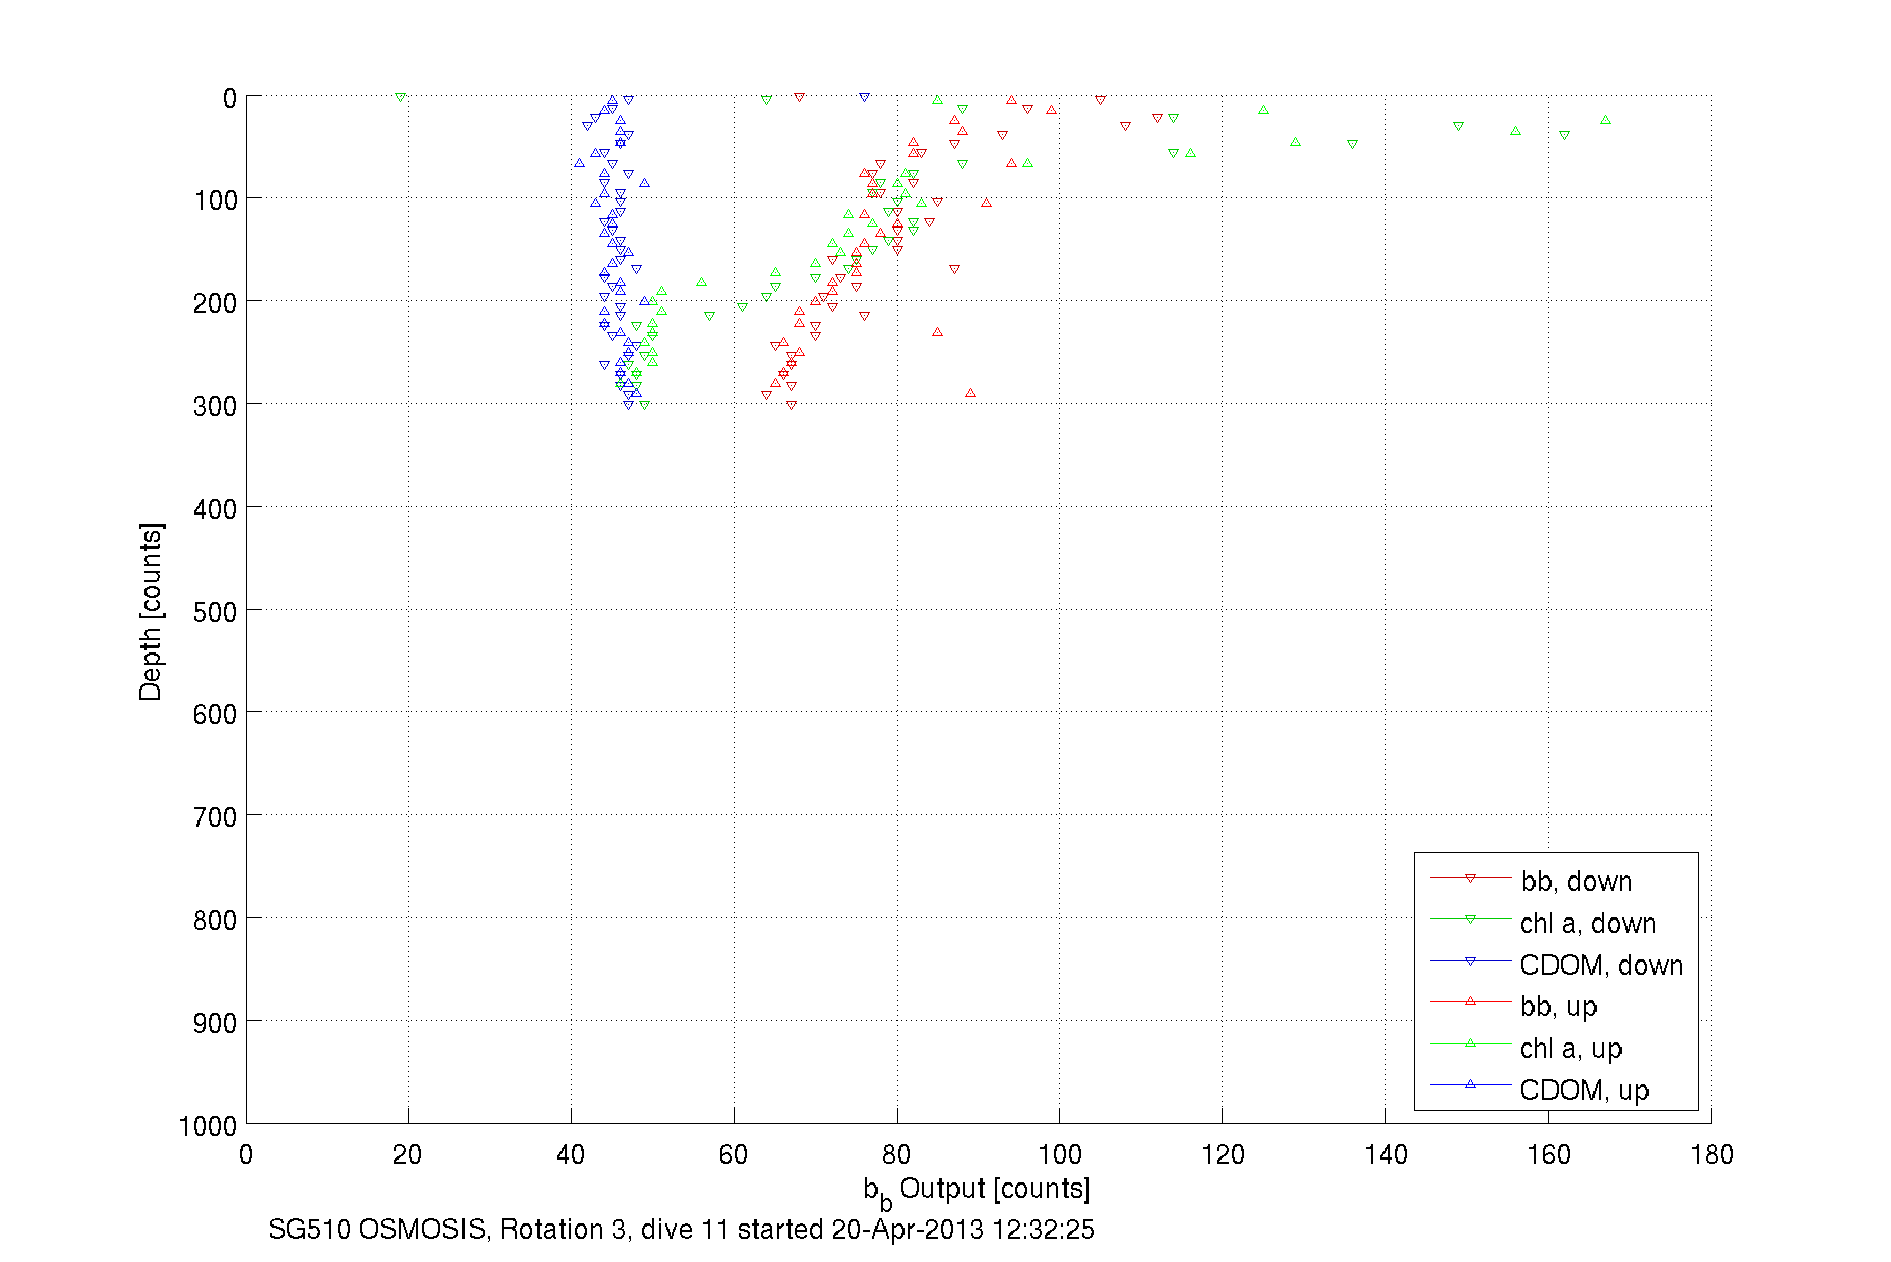Click the 'bb, up' legend entry

(1559, 1006)
